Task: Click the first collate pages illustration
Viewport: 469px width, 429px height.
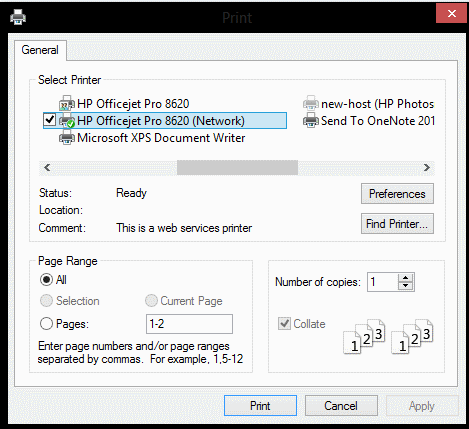Action: tap(364, 337)
